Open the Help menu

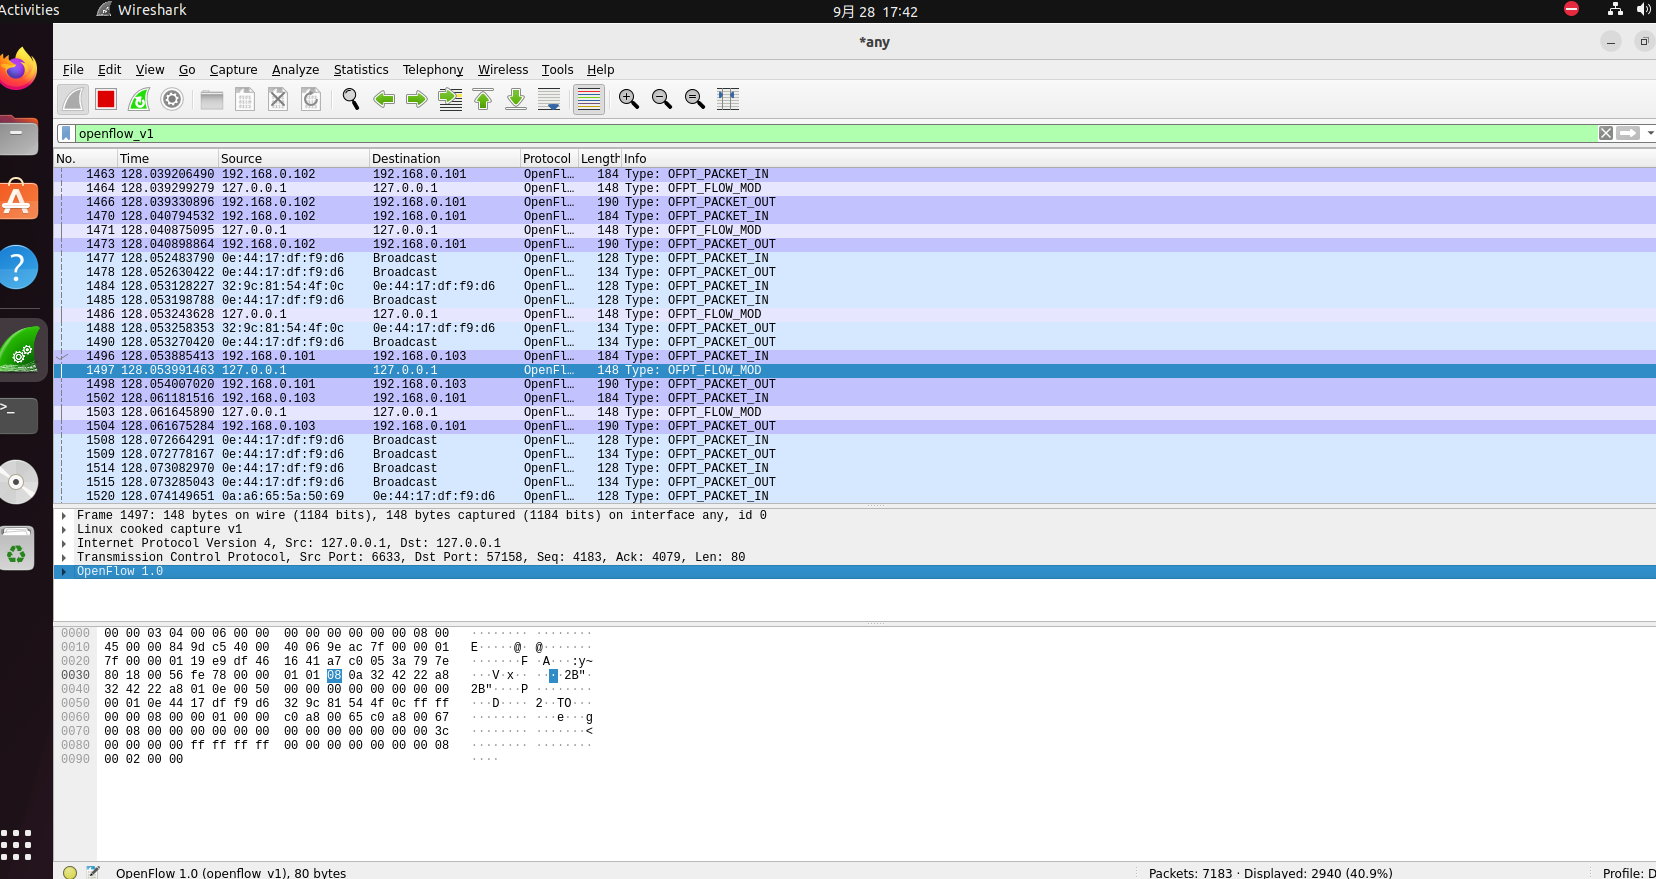click(601, 70)
